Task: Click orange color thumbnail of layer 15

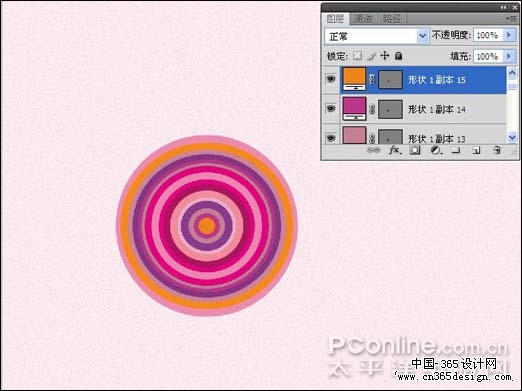Action: (354, 79)
